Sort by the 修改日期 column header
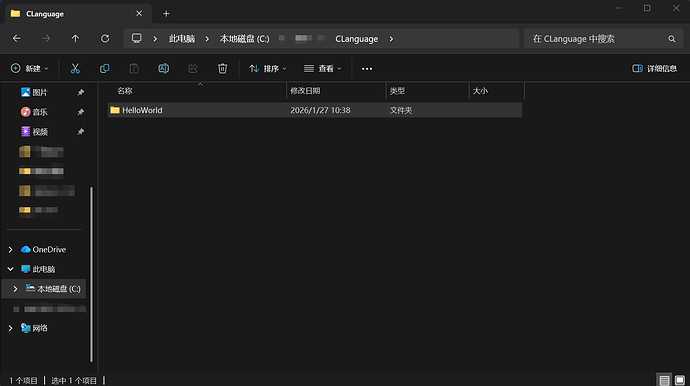This screenshot has width=690, height=386. [305, 91]
